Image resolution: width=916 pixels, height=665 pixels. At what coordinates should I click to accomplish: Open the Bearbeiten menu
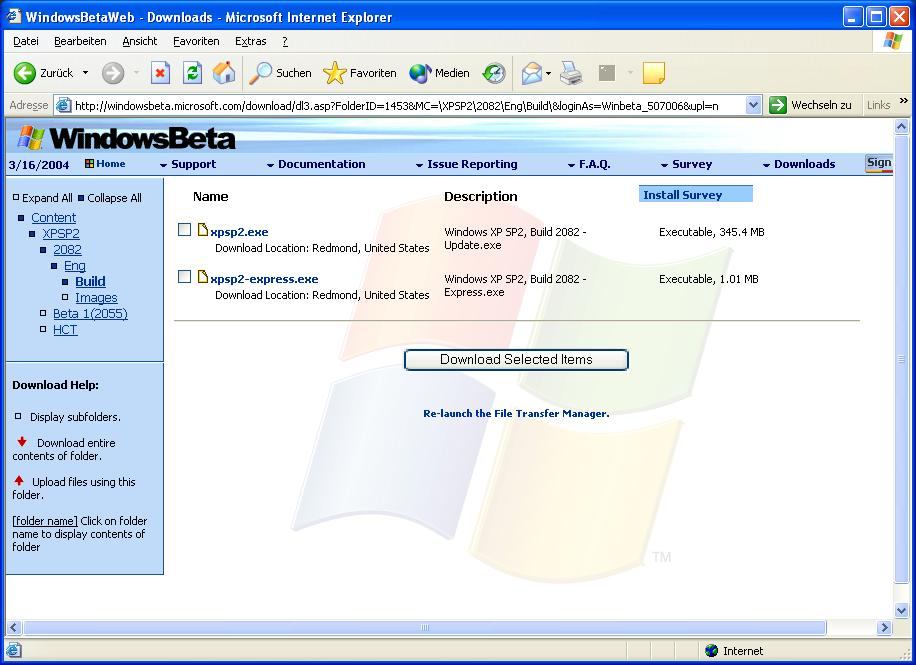(80, 41)
